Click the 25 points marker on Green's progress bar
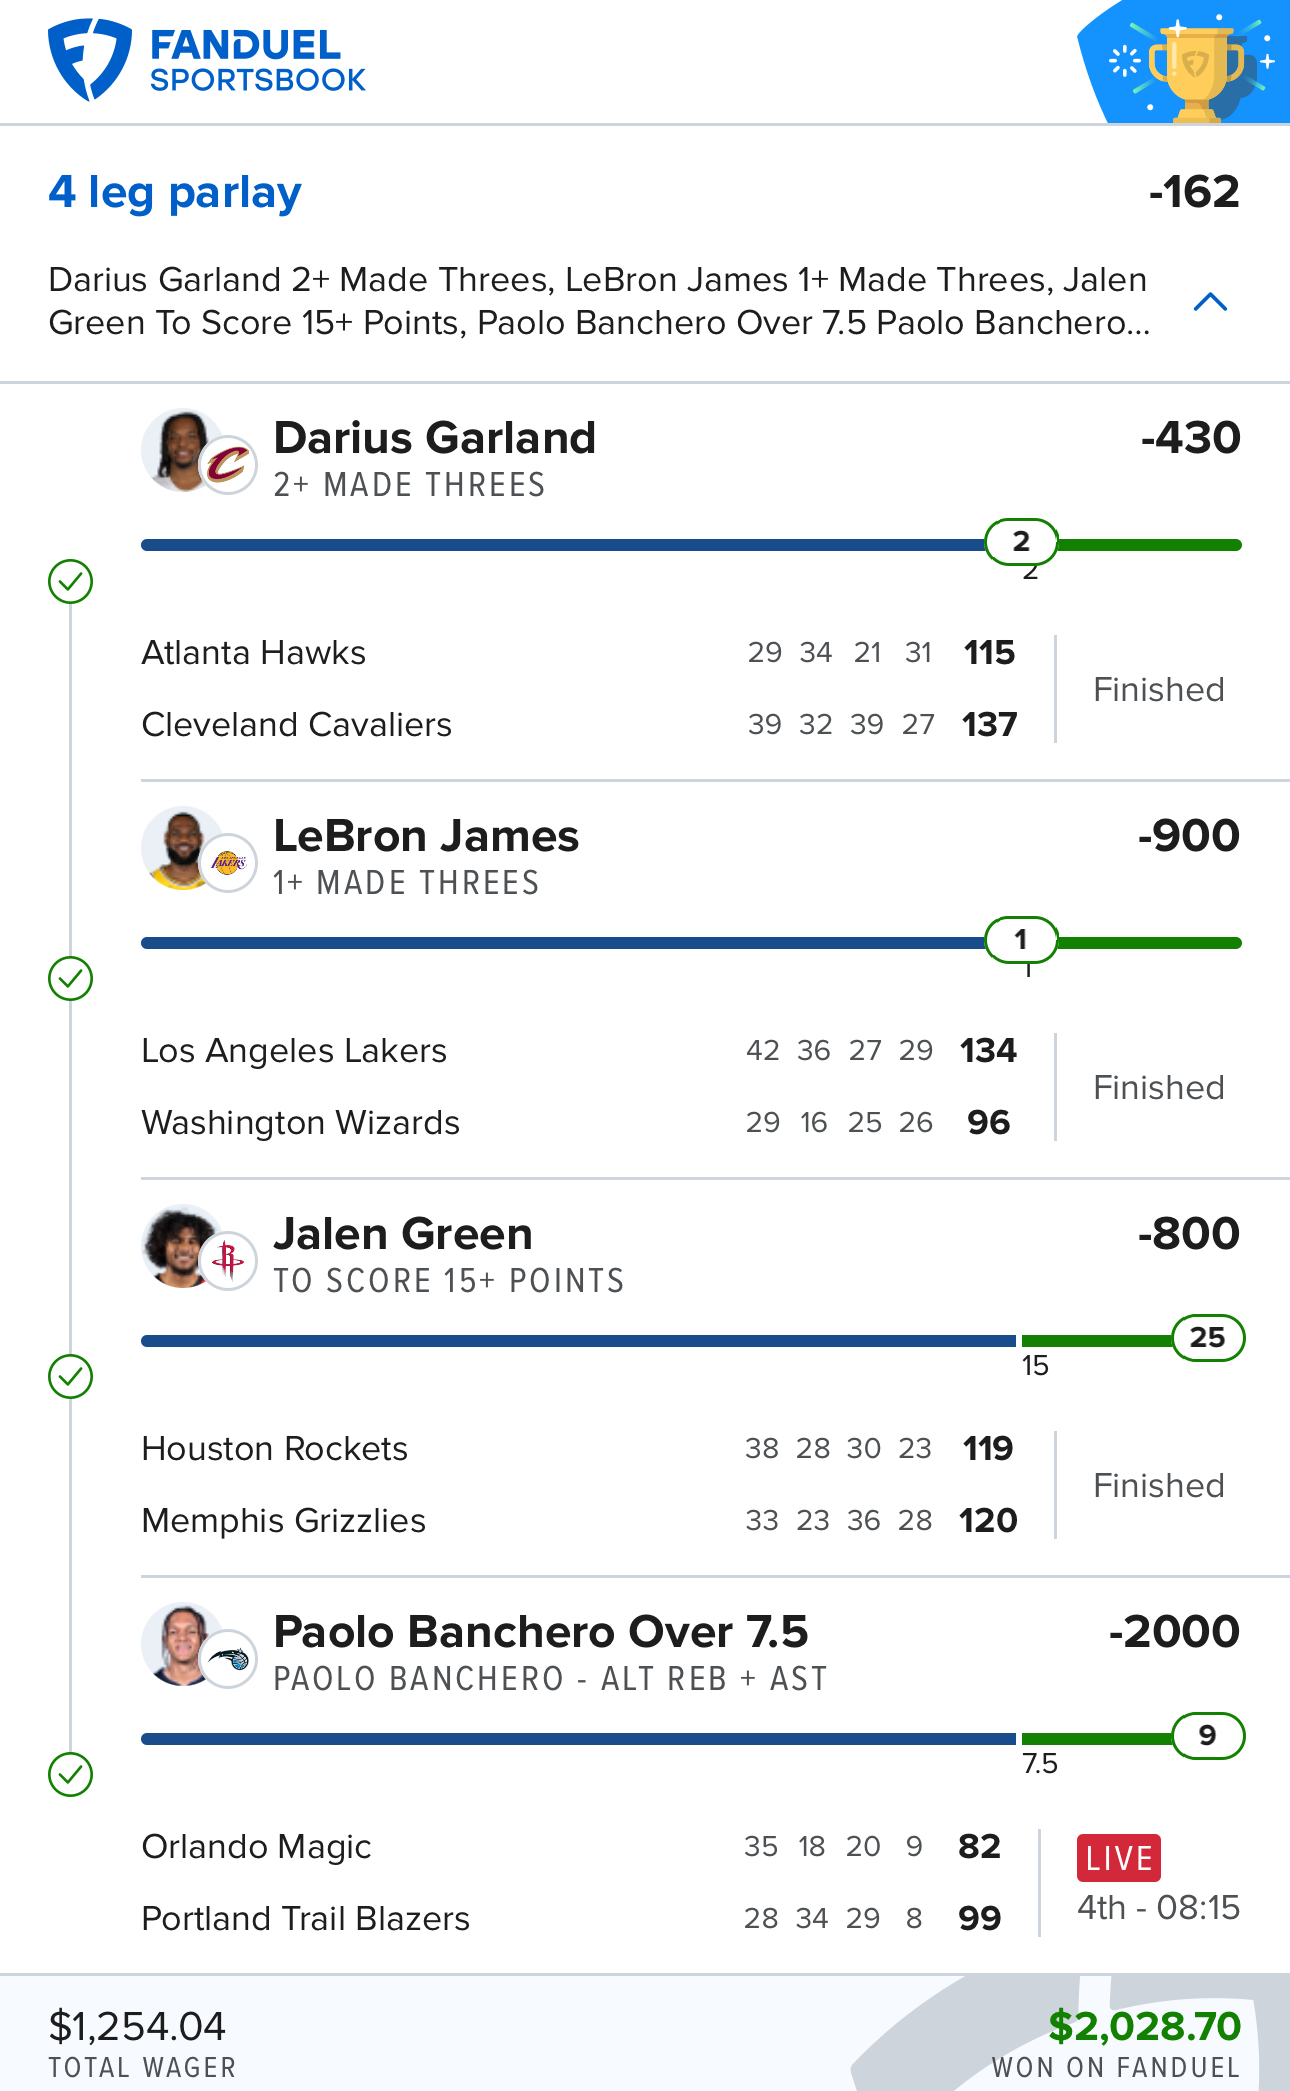The width and height of the screenshot is (1290, 2091). click(1208, 1338)
